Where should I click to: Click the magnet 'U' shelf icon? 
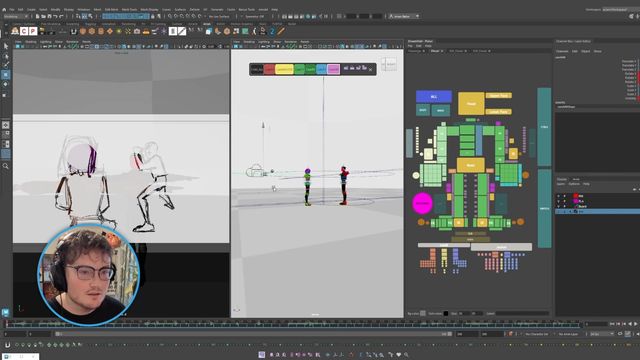tap(74, 31)
